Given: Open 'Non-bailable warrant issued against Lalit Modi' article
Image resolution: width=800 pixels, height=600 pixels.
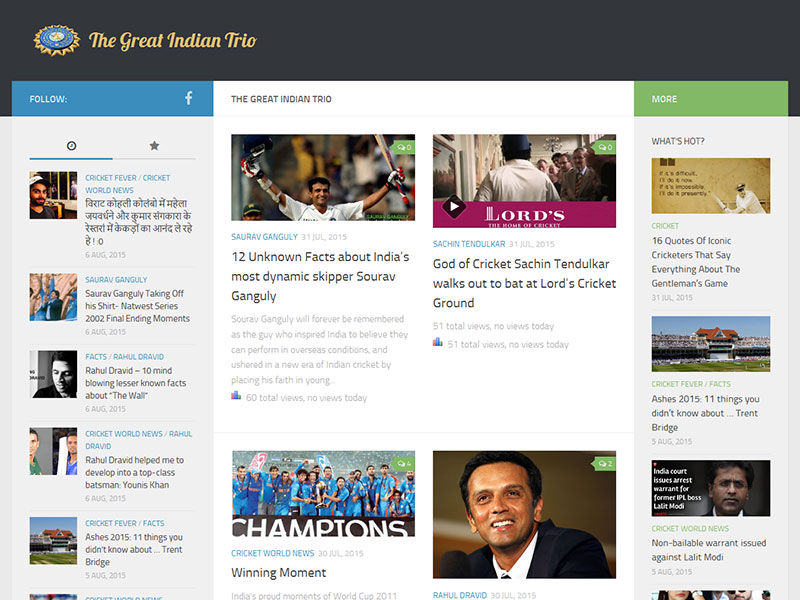Looking at the screenshot, I should tap(709, 550).
